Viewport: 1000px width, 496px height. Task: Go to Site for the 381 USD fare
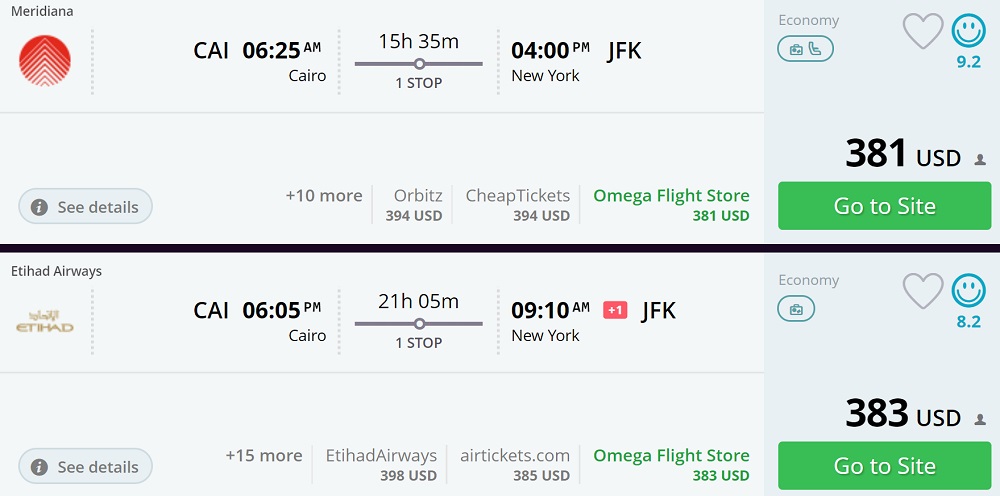click(884, 206)
